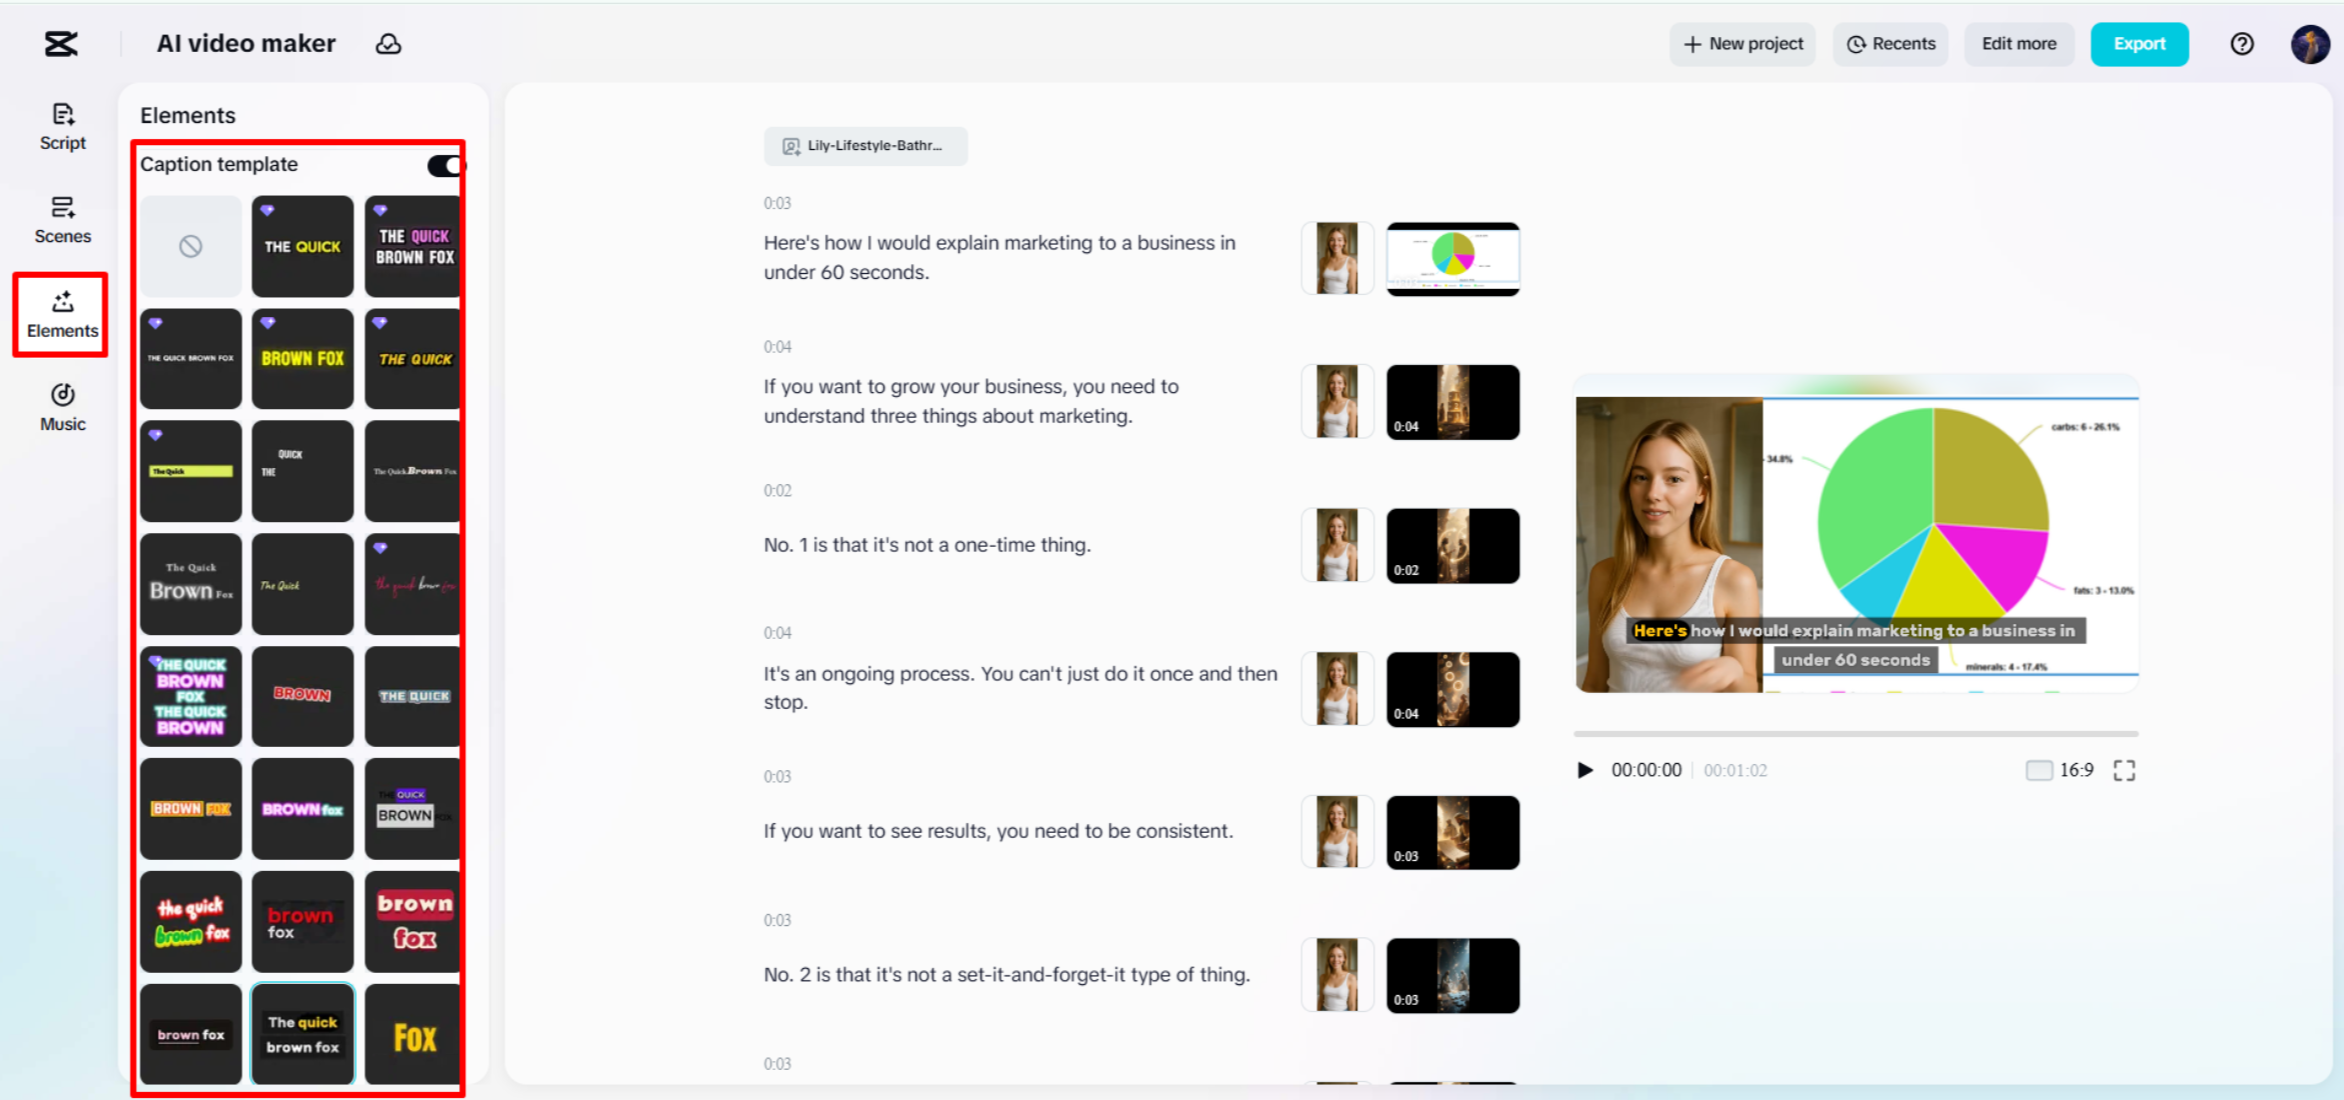Image resolution: width=2344 pixels, height=1100 pixels.
Task: Open the Scenes panel
Action: 62,220
